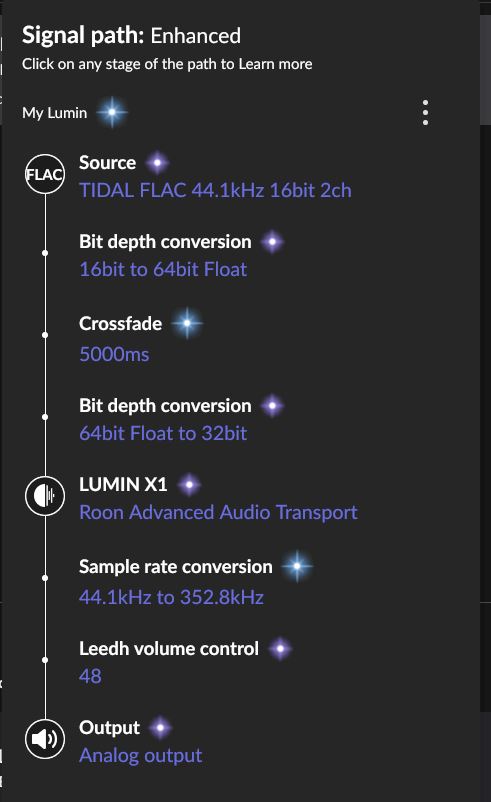Click the star next to Sample rate conversion

click(297, 566)
